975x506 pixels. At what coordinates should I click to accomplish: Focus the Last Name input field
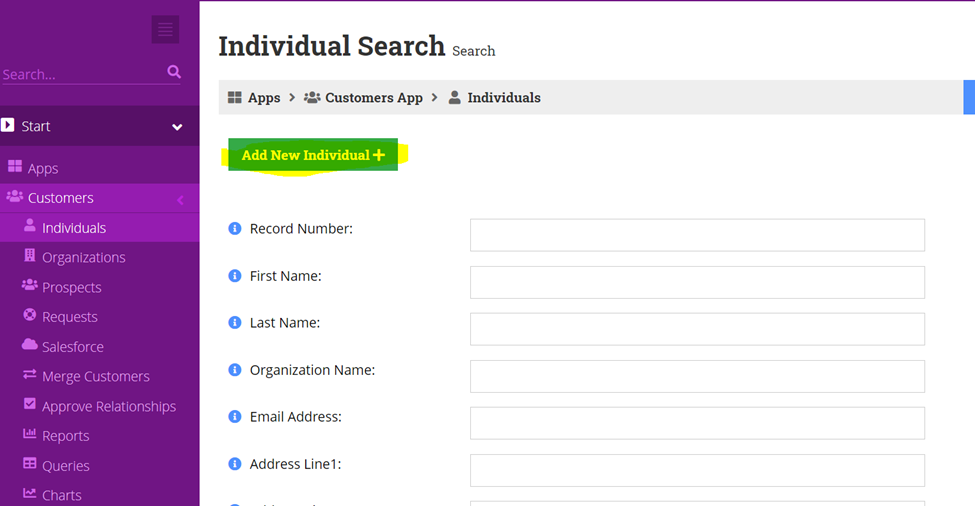pyautogui.click(x=697, y=329)
